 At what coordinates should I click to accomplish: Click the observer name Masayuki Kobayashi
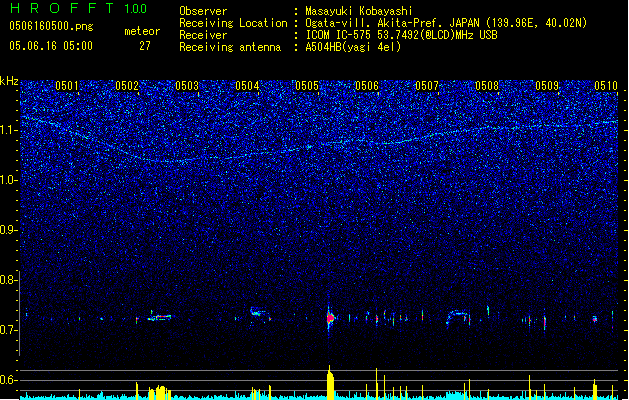coord(359,11)
